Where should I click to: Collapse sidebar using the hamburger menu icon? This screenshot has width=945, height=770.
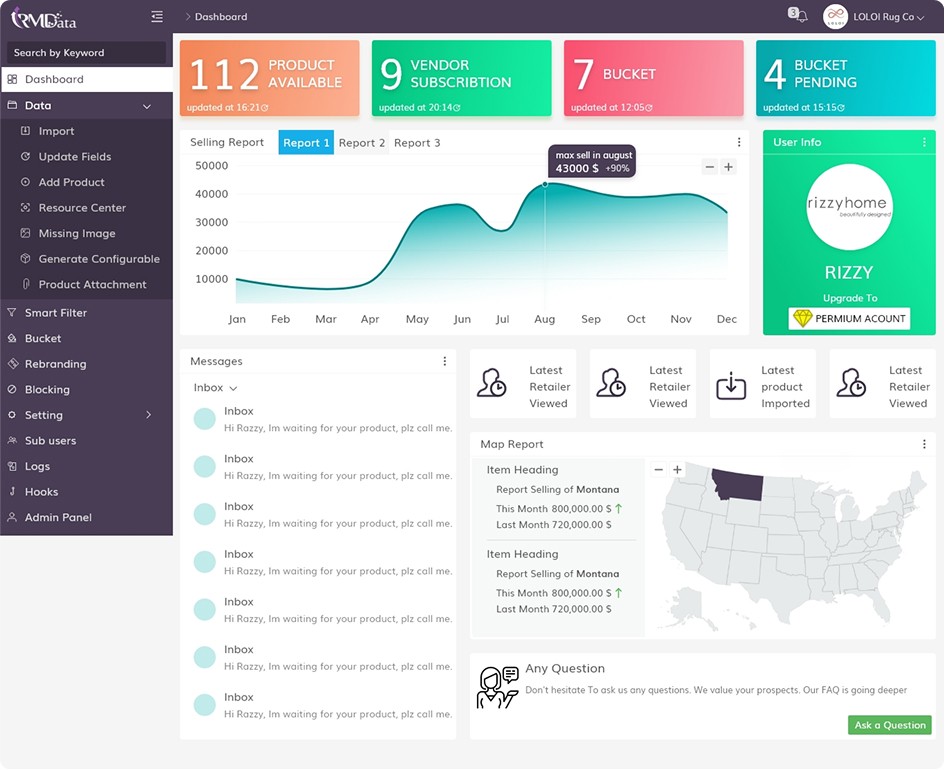click(x=157, y=16)
